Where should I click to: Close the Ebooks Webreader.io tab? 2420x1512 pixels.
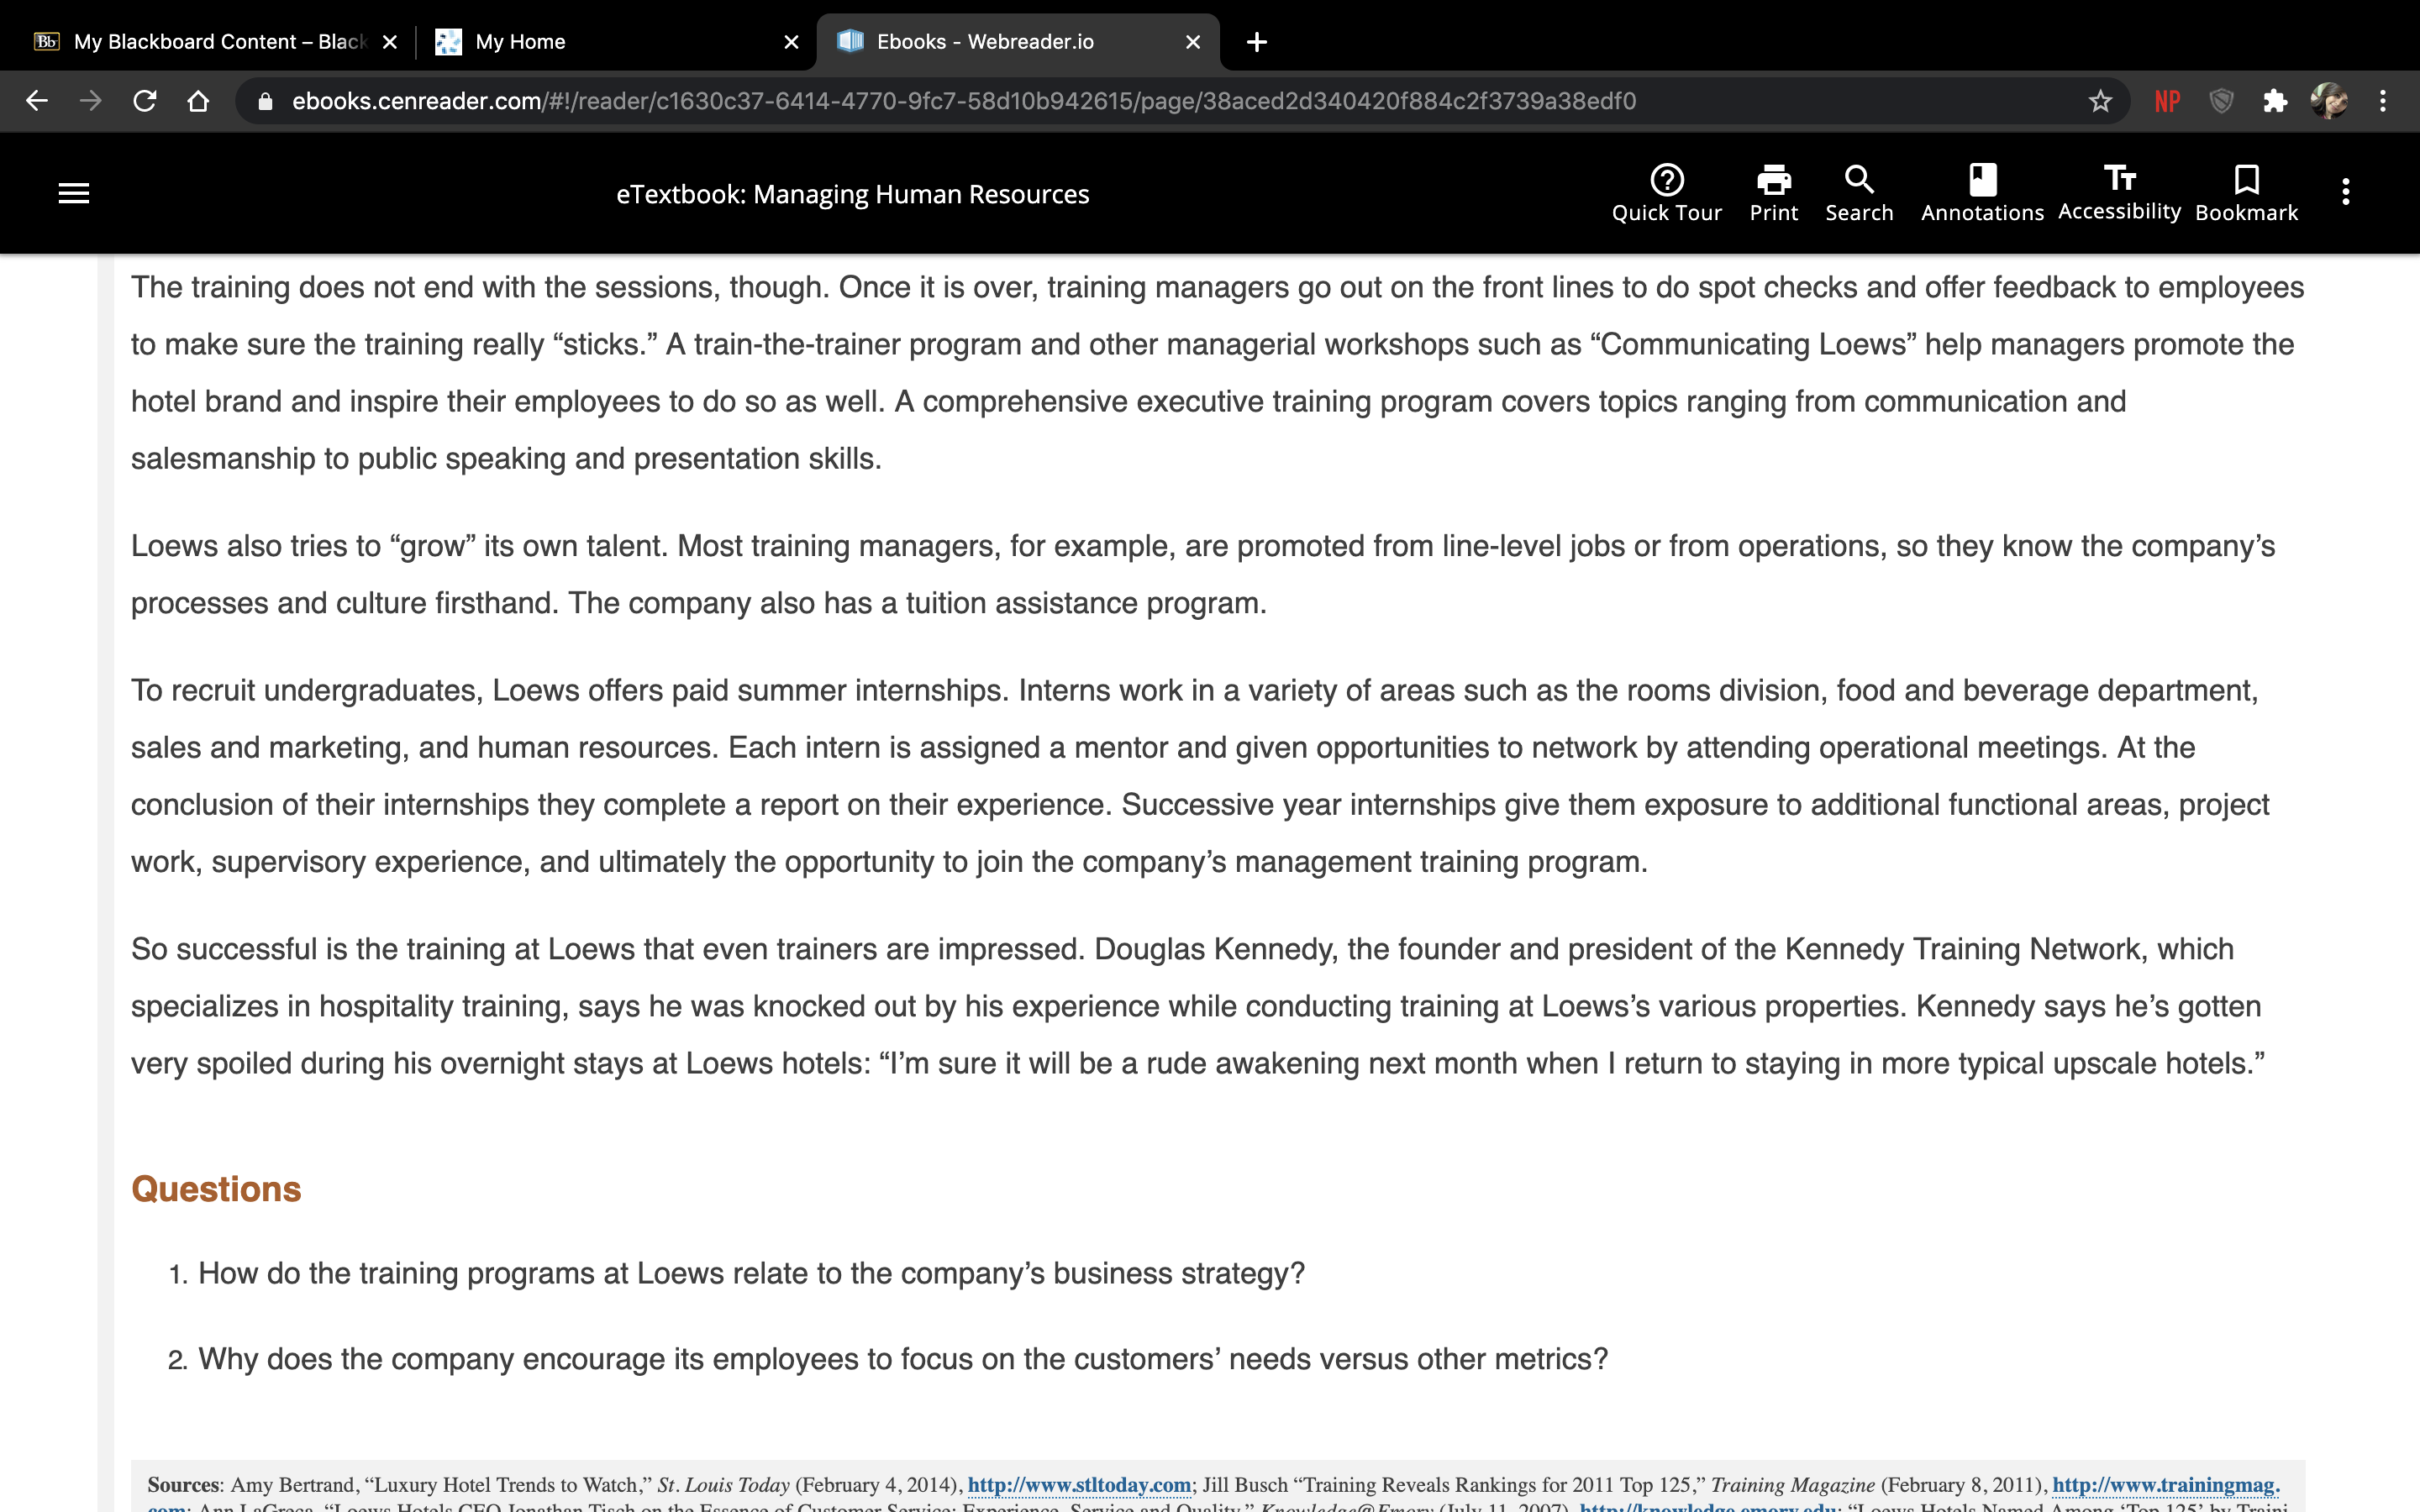pos(1193,42)
